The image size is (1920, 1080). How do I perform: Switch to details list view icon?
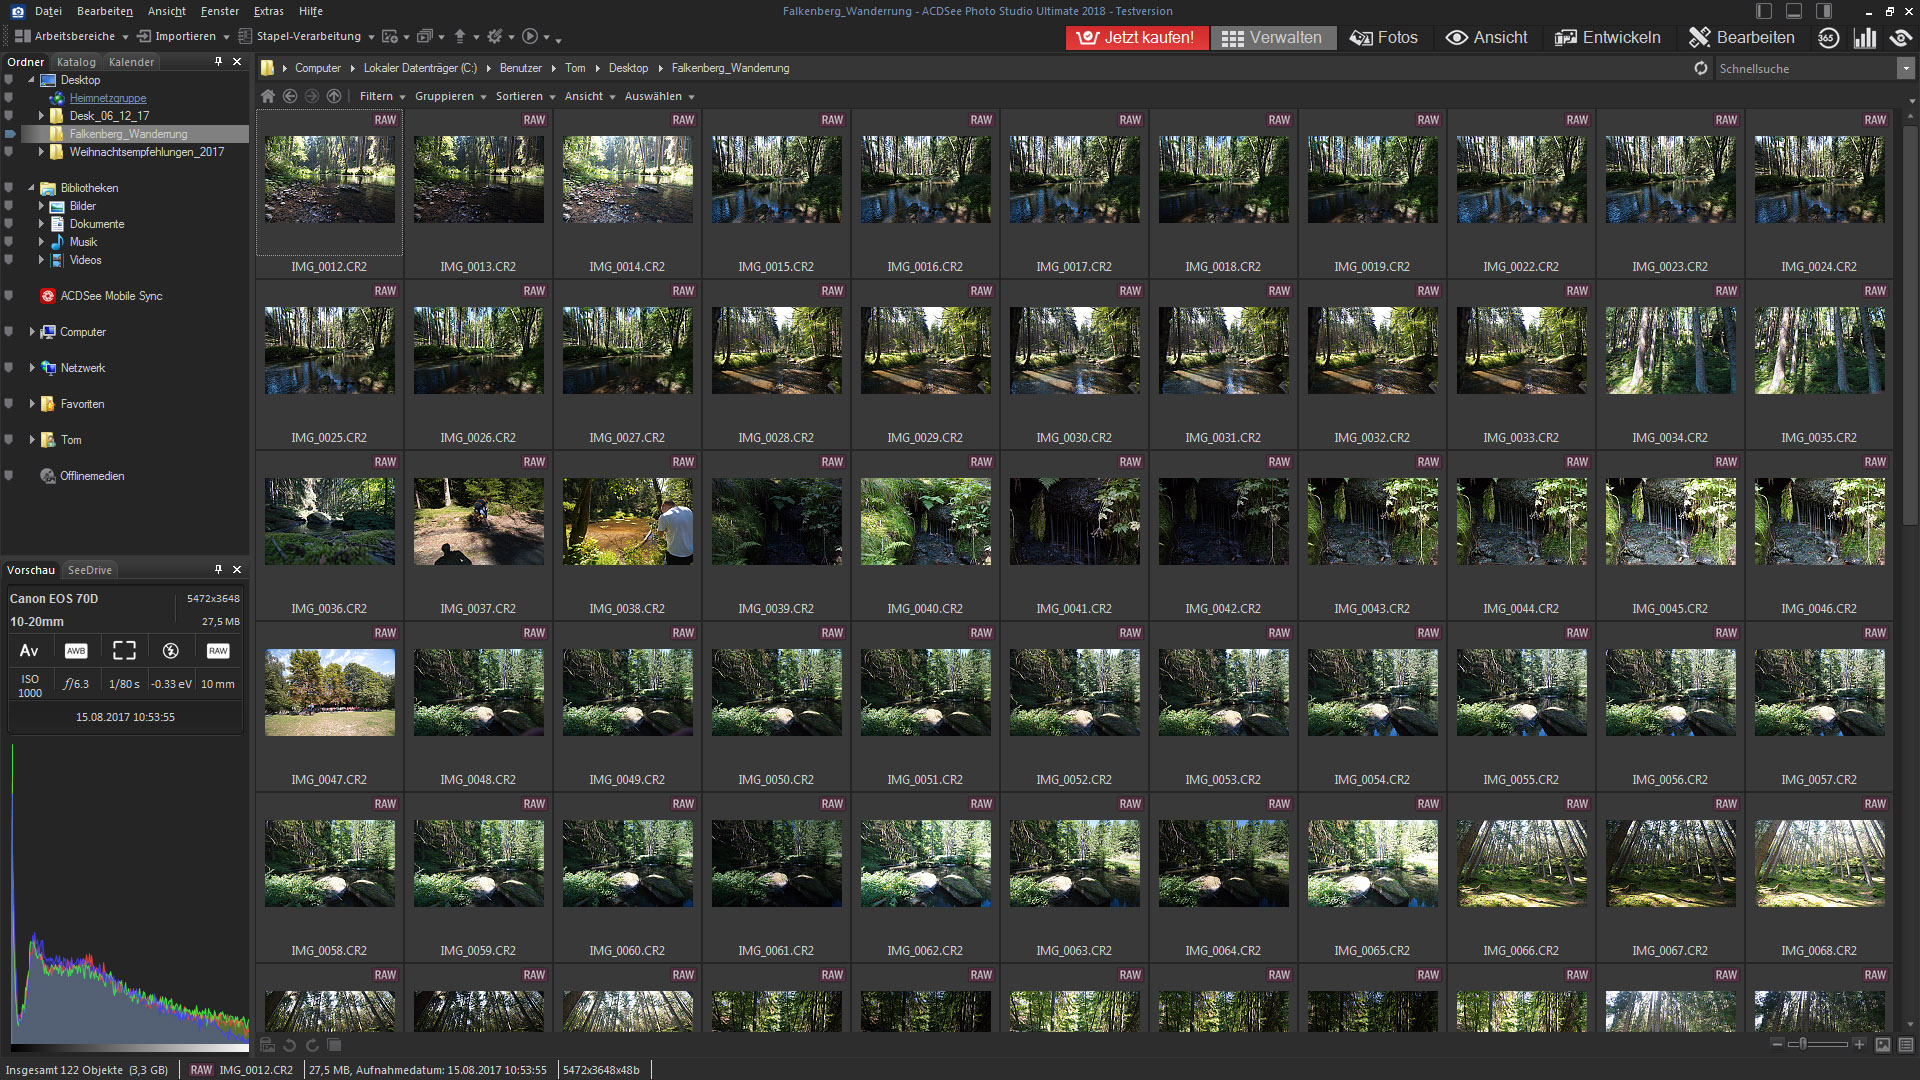pyautogui.click(x=1906, y=1044)
